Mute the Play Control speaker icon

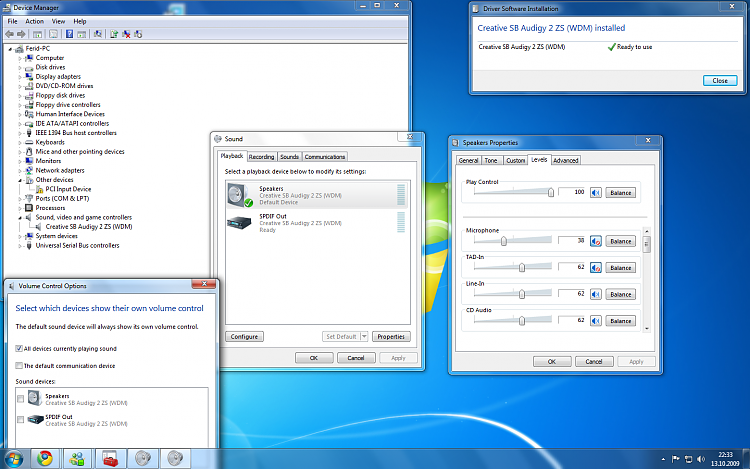(596, 193)
